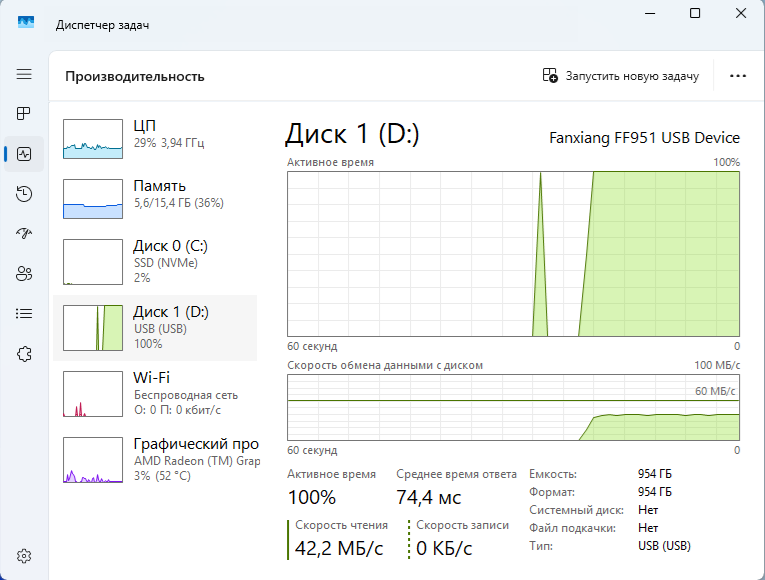765x580 pixels.
Task: Open the Startup apps icon
Action: [24, 233]
